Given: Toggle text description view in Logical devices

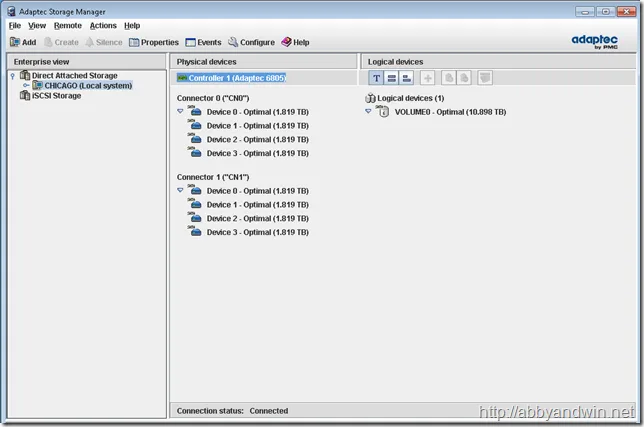Looking at the screenshot, I should 376,78.
